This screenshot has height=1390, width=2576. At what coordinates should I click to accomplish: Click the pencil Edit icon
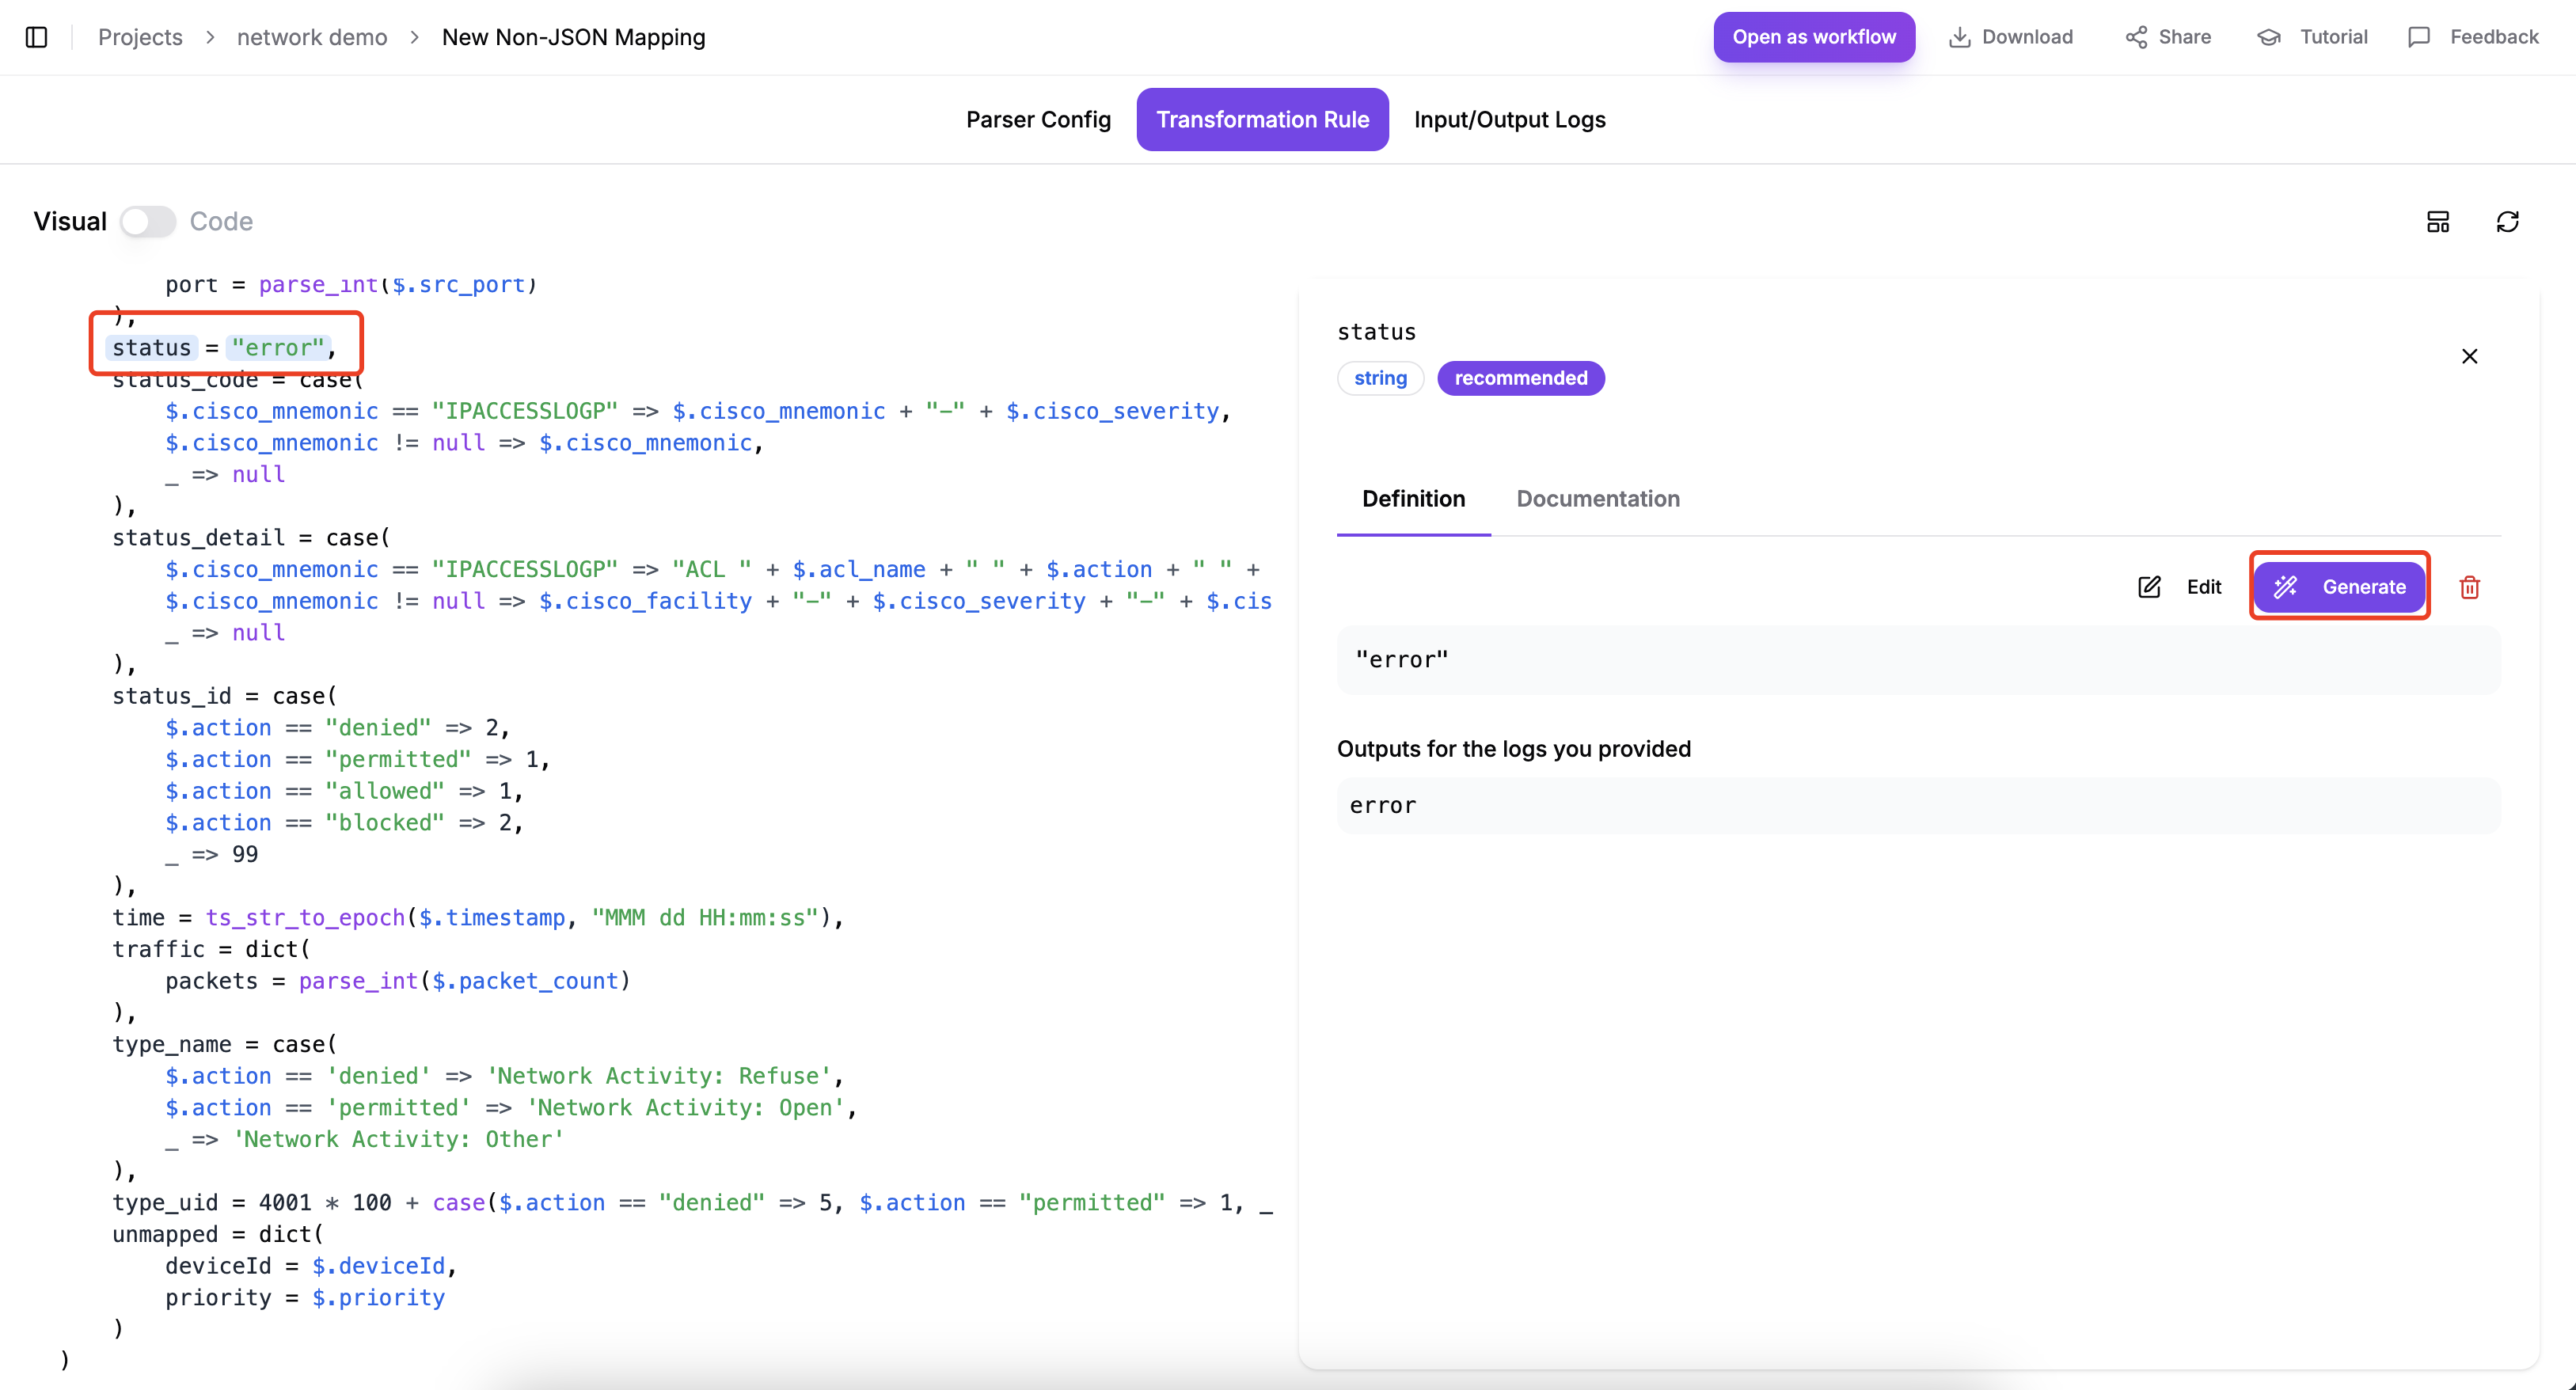coord(2149,587)
